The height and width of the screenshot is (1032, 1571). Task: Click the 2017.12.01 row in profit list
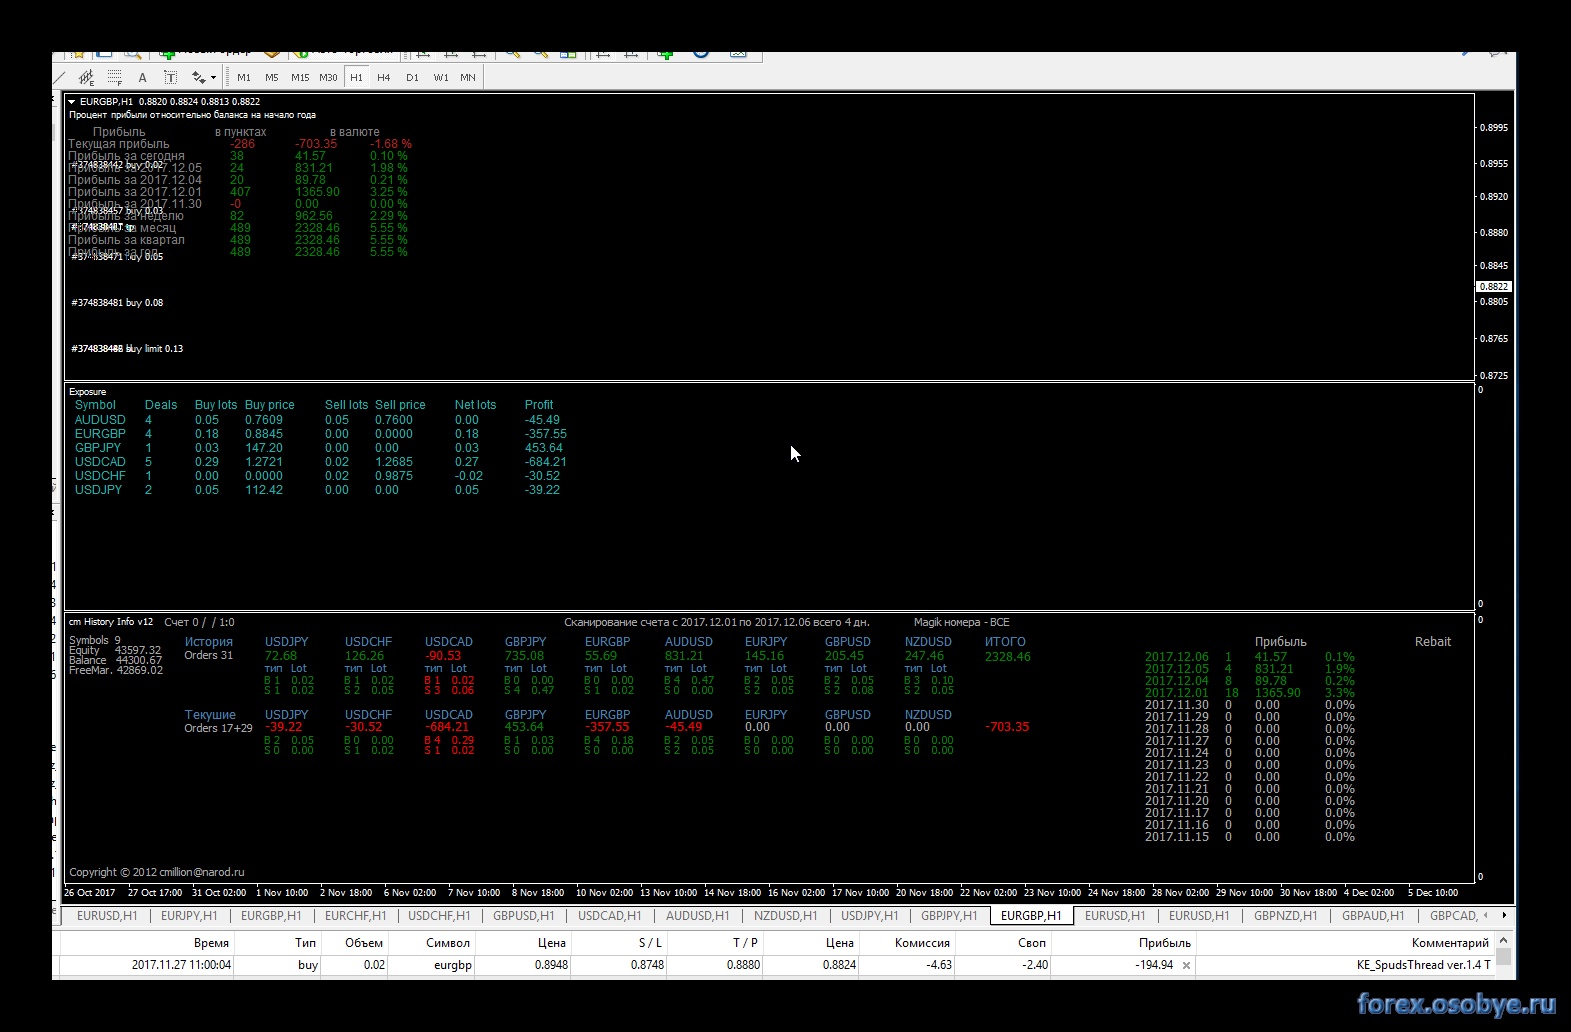(1250, 693)
